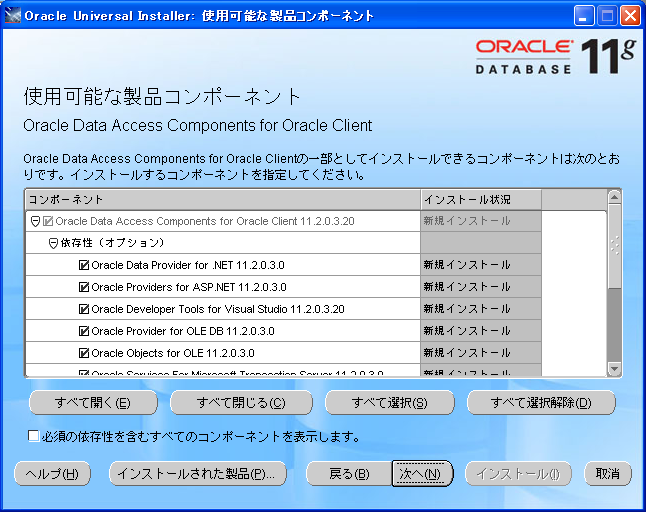Toggle Oracle Developer Tools for Visual Studio checkbox
646x512 pixels.
coord(84,309)
